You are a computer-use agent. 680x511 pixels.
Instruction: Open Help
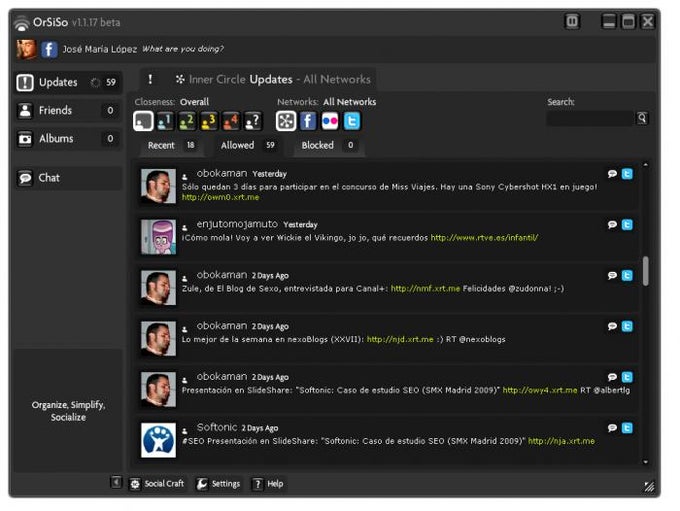(x=268, y=484)
